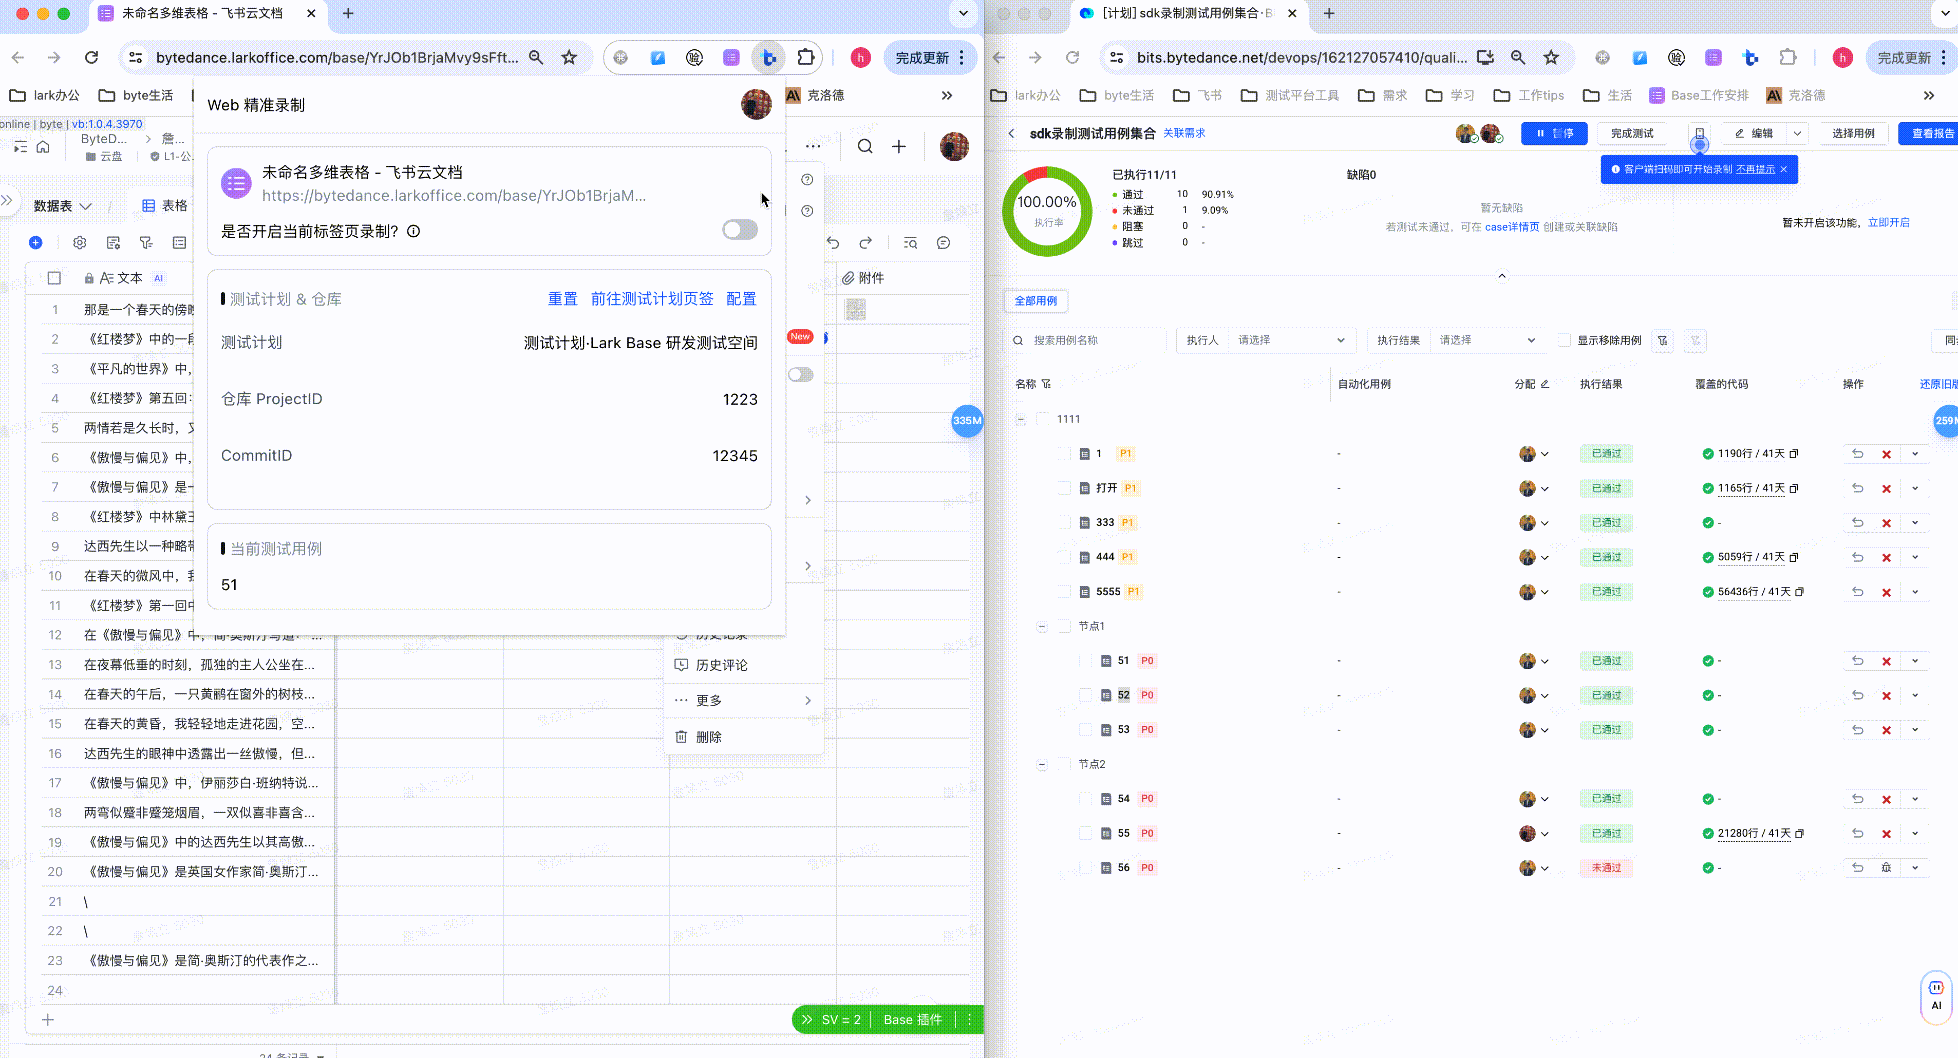
Task: Click home icon in Base window
Action: click(x=43, y=147)
